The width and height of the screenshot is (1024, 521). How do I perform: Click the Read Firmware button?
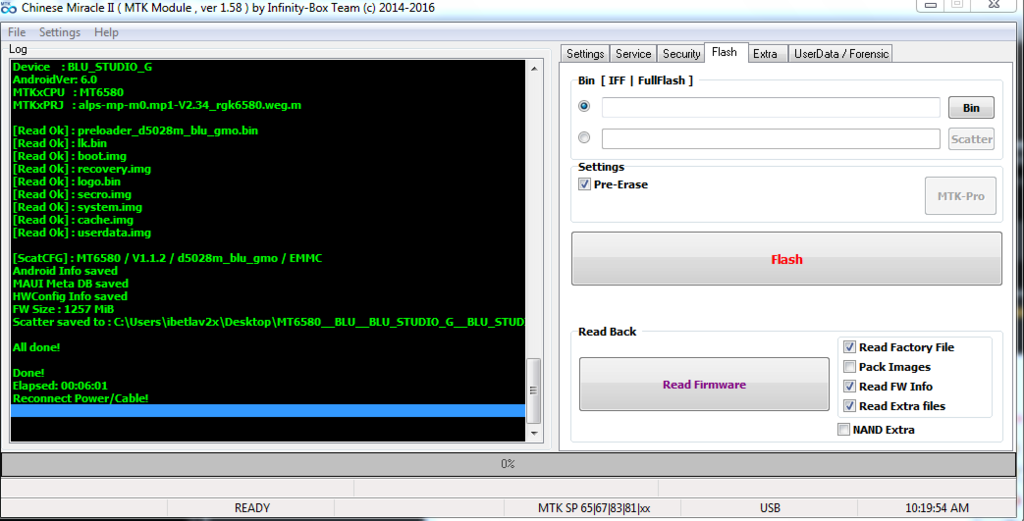703,384
